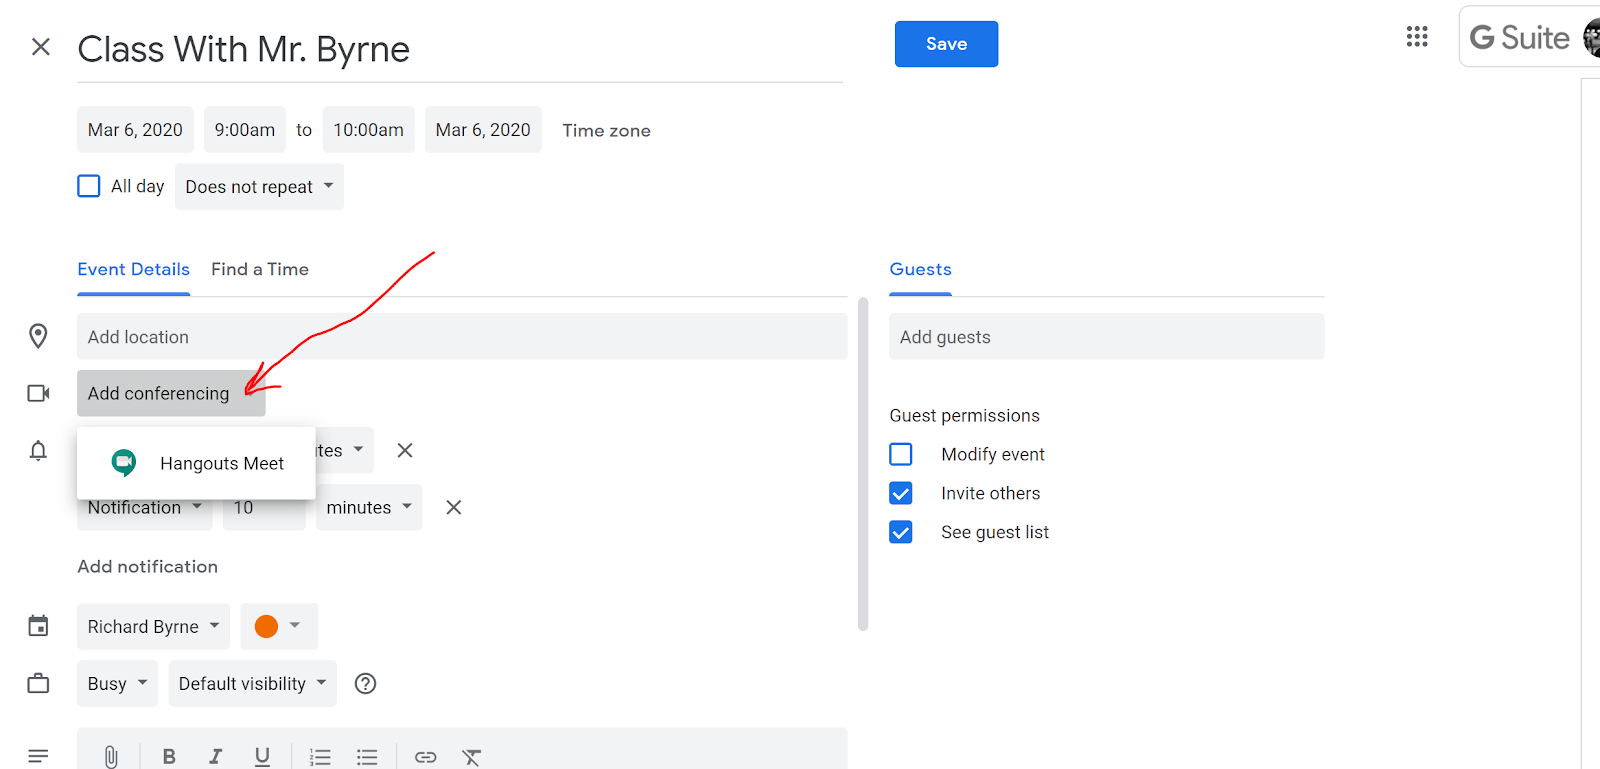Open the orange event color picker
1600x769 pixels.
[278, 627]
